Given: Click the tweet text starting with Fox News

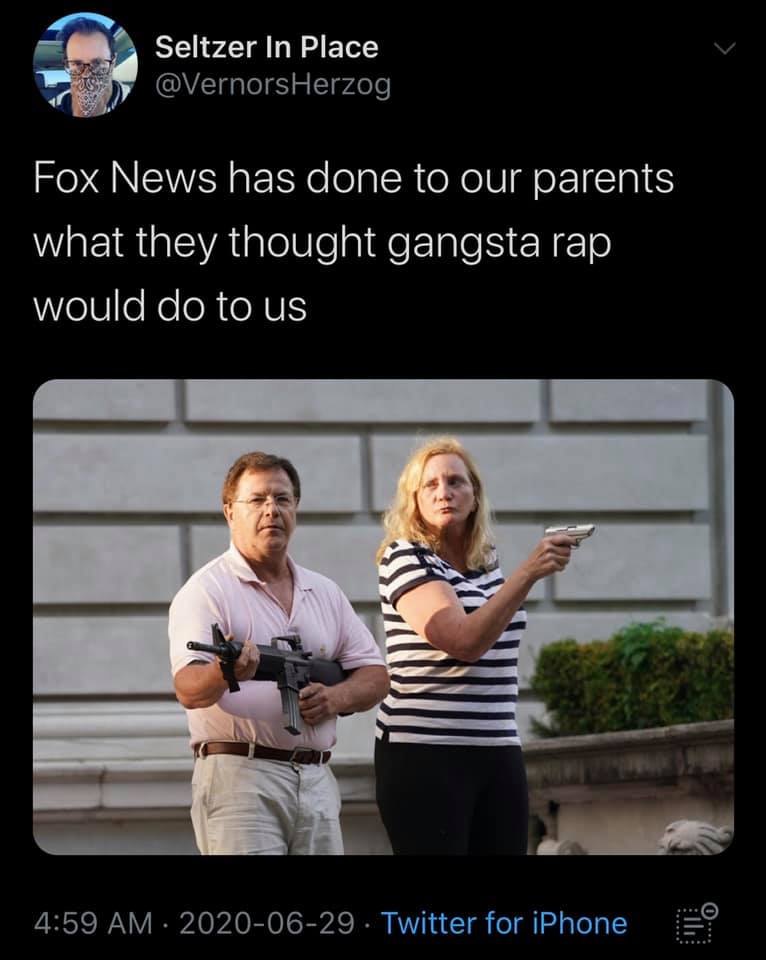Looking at the screenshot, I should [353, 242].
